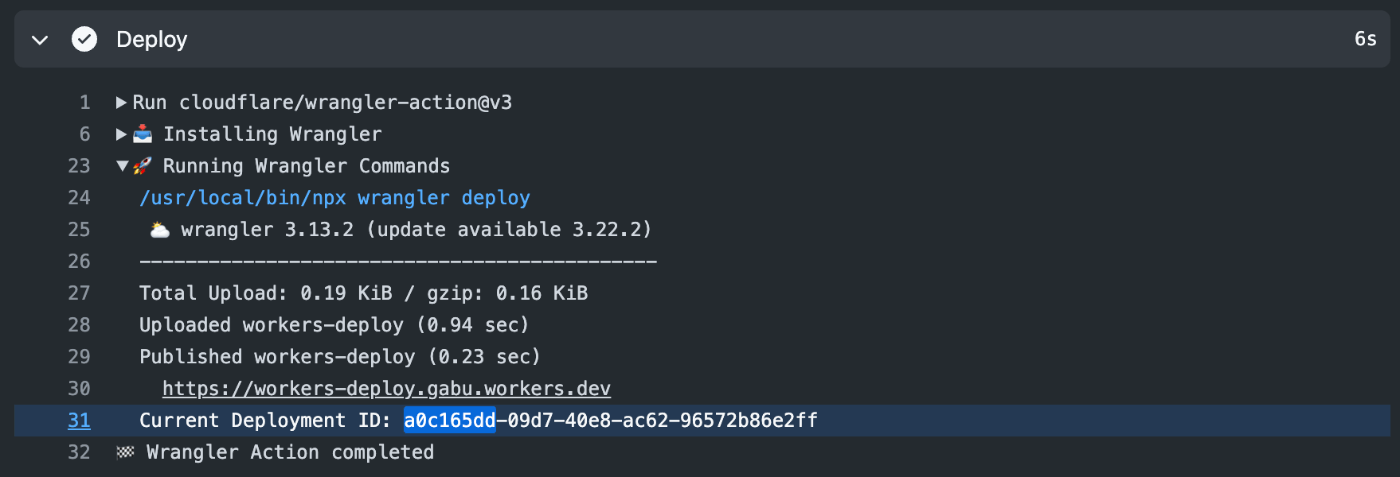This screenshot has height=477, width=1400.
Task: Click the npx wrangler deploy command line
Action: [x=335, y=198]
